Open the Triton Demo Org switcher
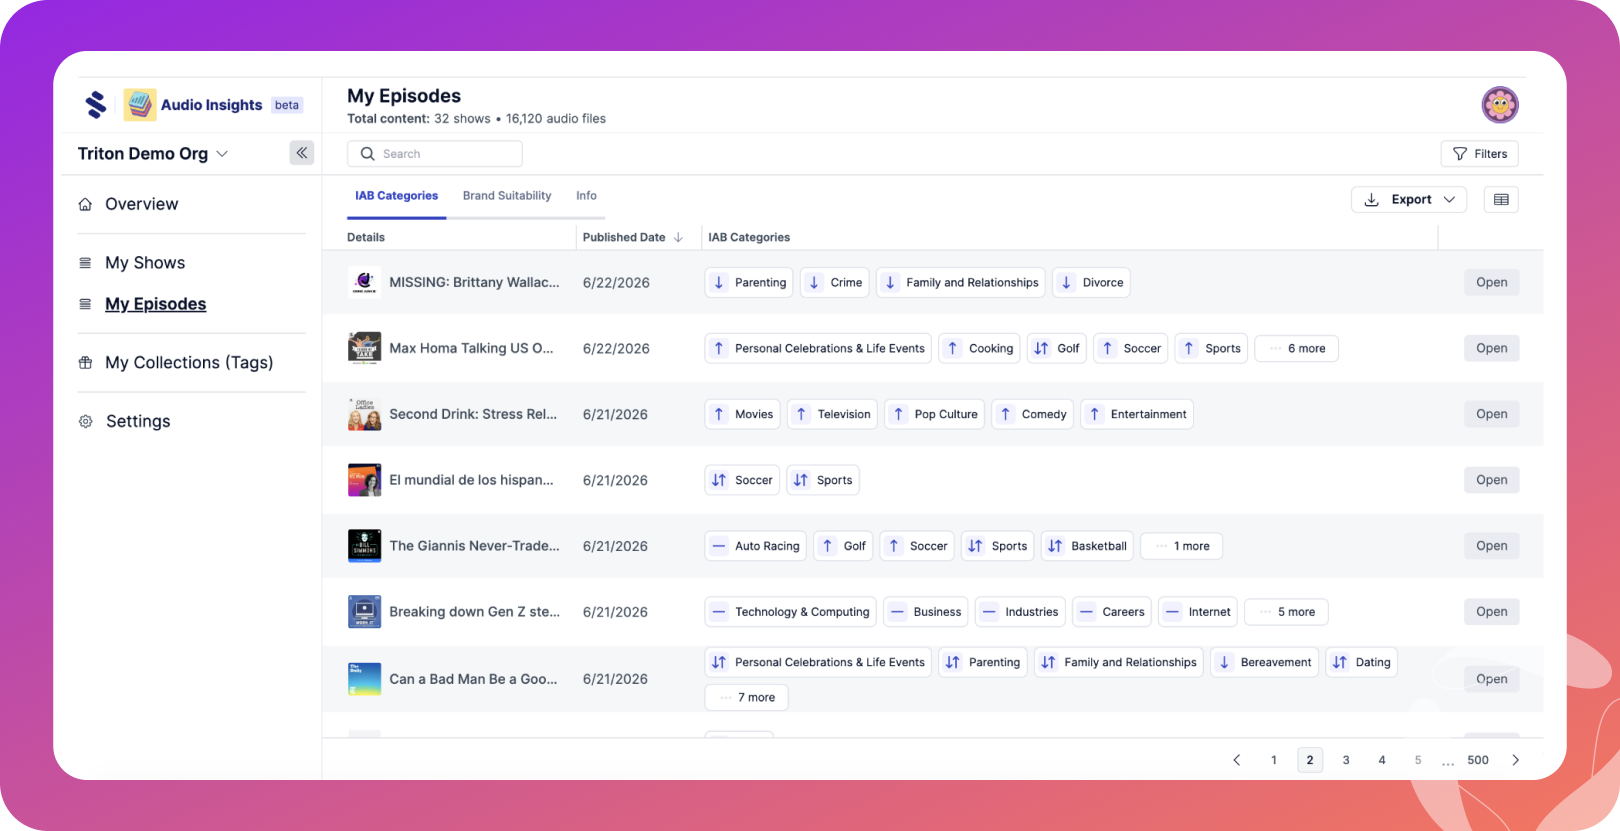 click(153, 153)
